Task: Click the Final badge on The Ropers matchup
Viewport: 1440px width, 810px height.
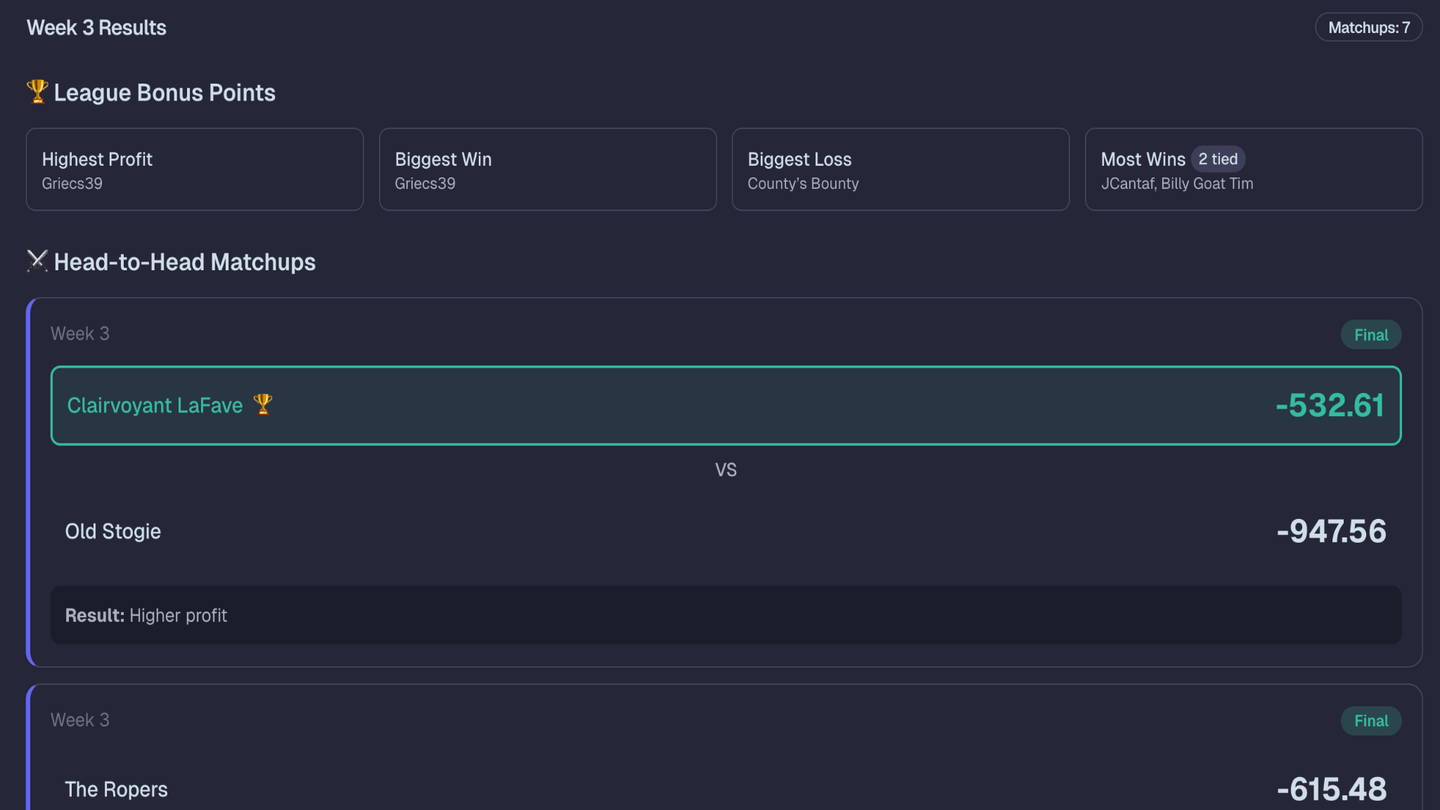Action: tap(1370, 720)
